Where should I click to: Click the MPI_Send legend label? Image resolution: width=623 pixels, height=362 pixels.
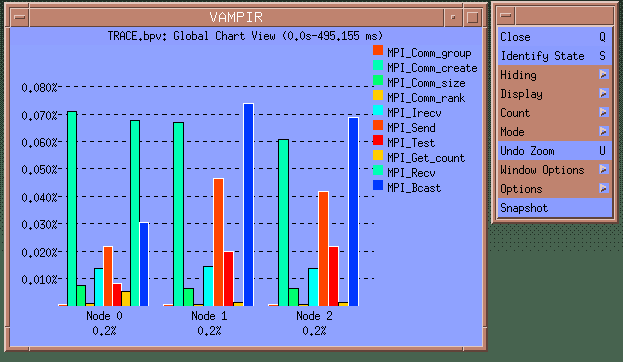[x=411, y=128]
